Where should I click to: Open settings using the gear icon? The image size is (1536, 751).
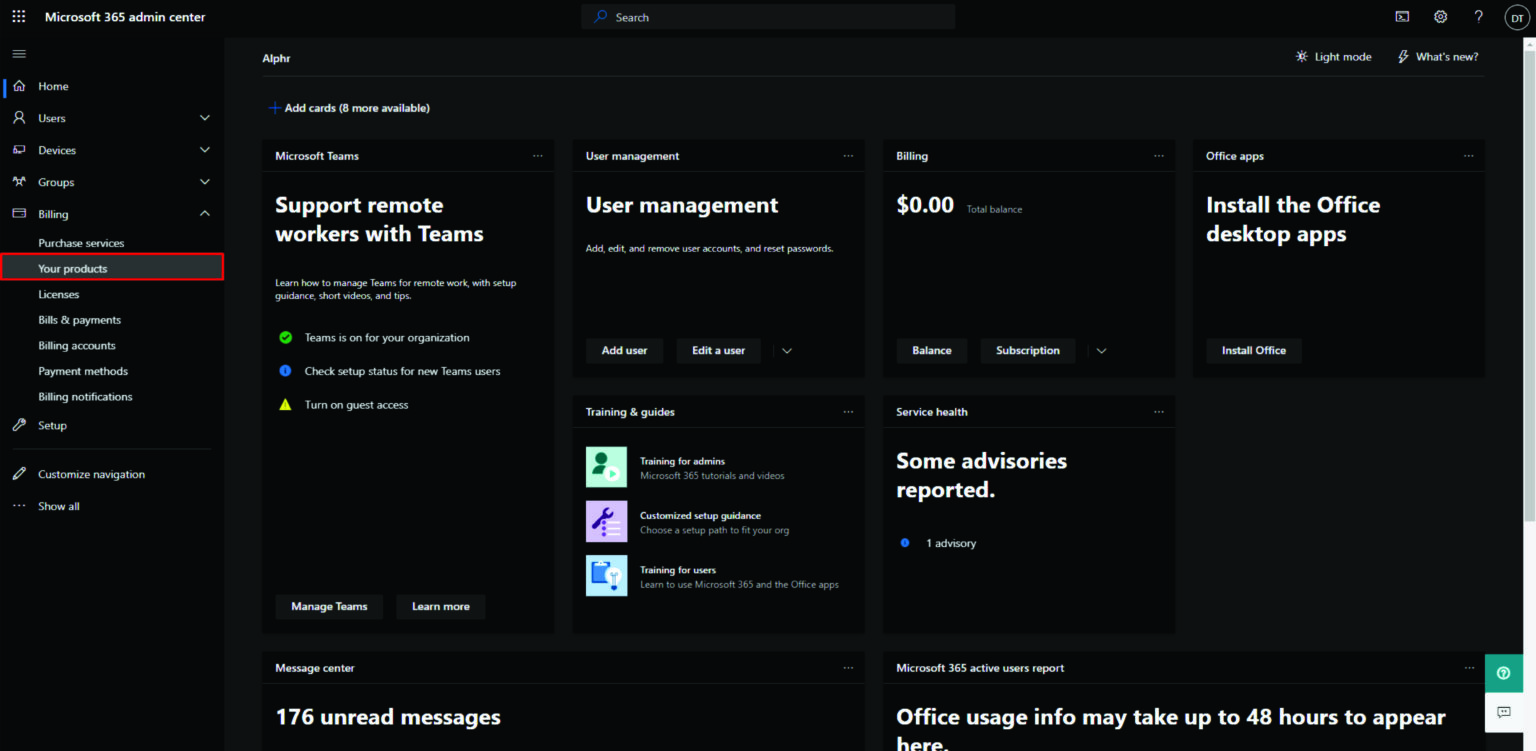click(x=1441, y=17)
